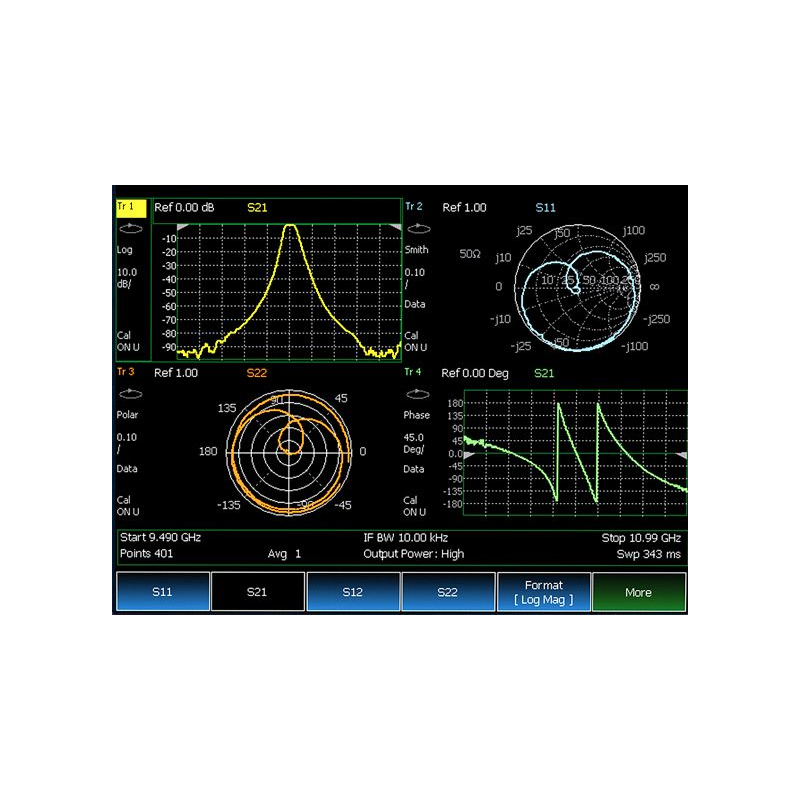This screenshot has height=800, width=800.
Task: Click the polar S22 plot
Action: 289,453
